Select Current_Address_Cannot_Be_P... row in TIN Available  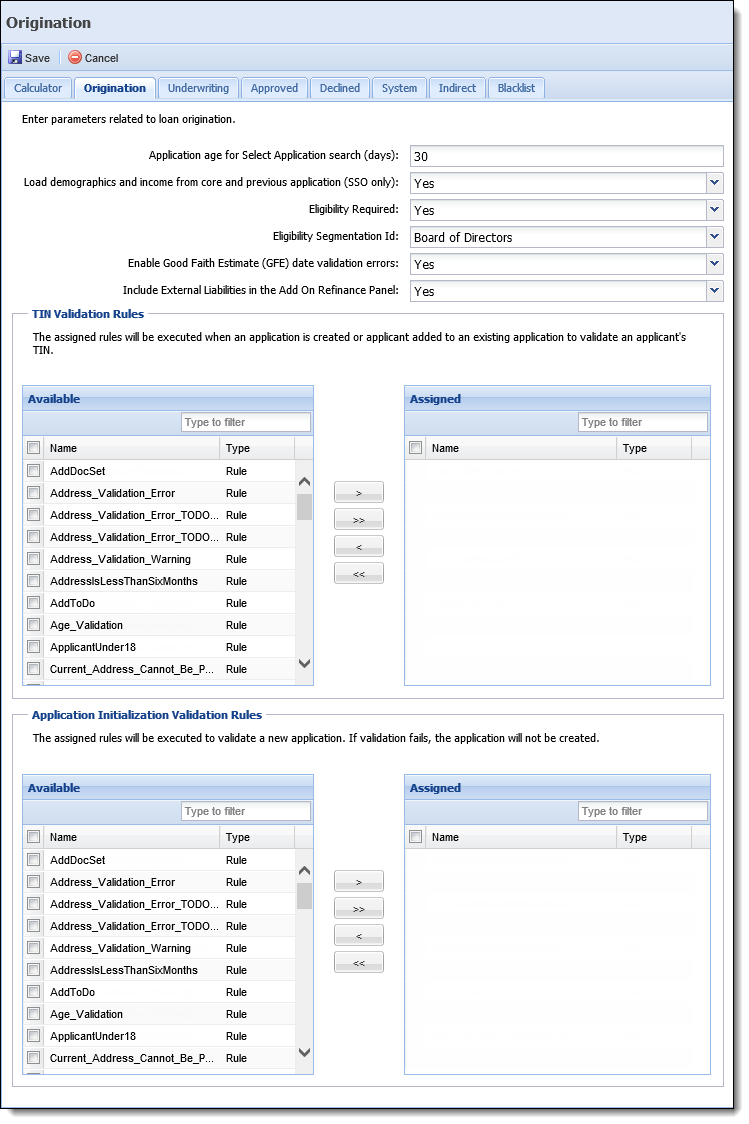[x=159, y=669]
